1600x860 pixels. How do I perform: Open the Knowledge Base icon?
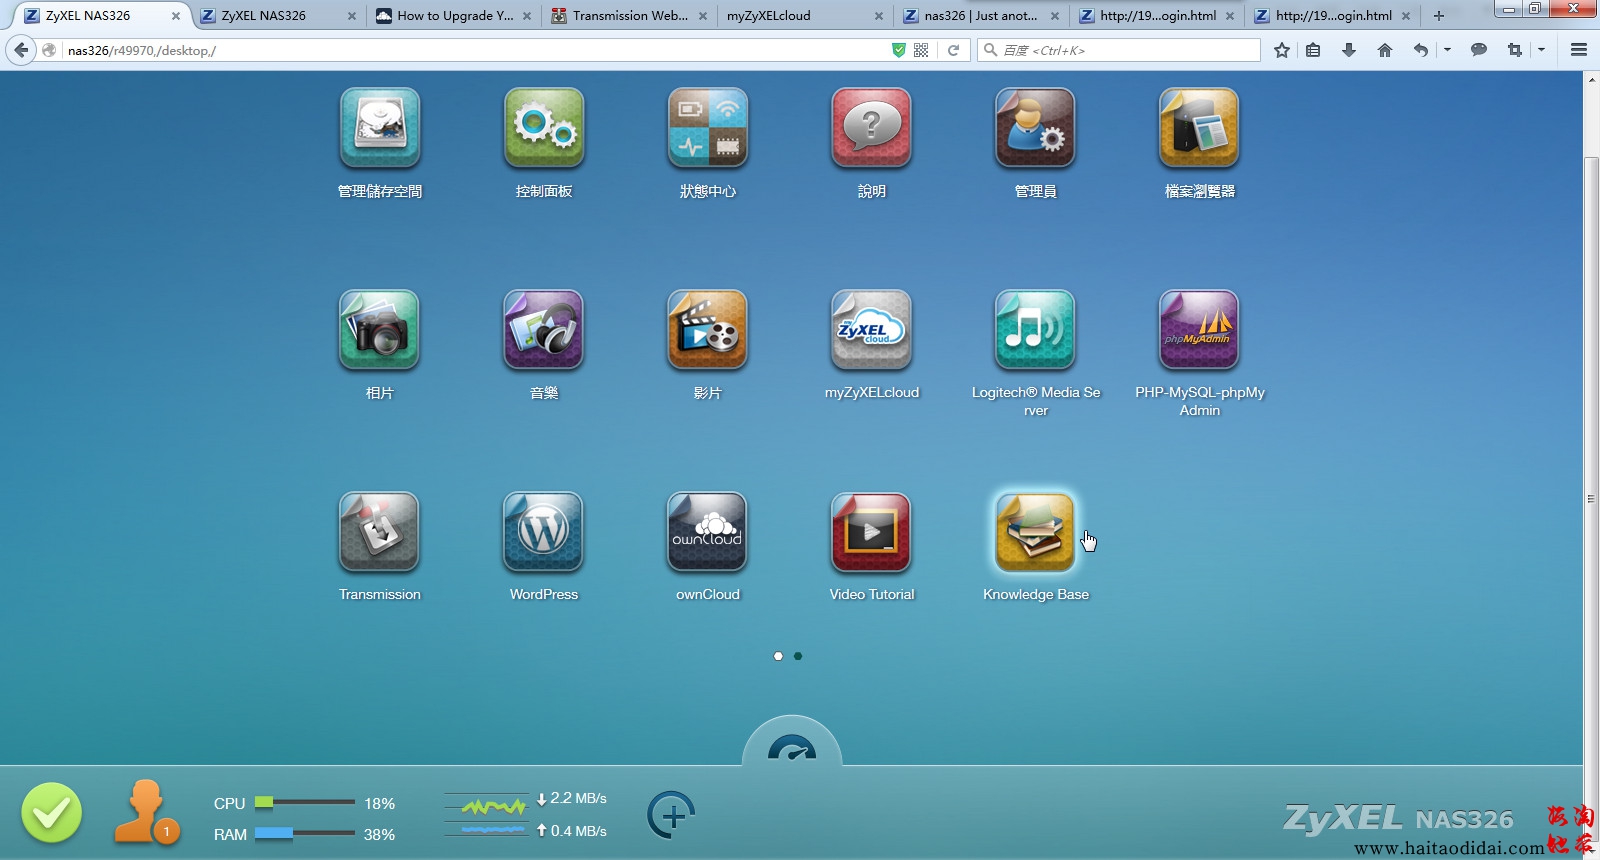[x=1035, y=532]
